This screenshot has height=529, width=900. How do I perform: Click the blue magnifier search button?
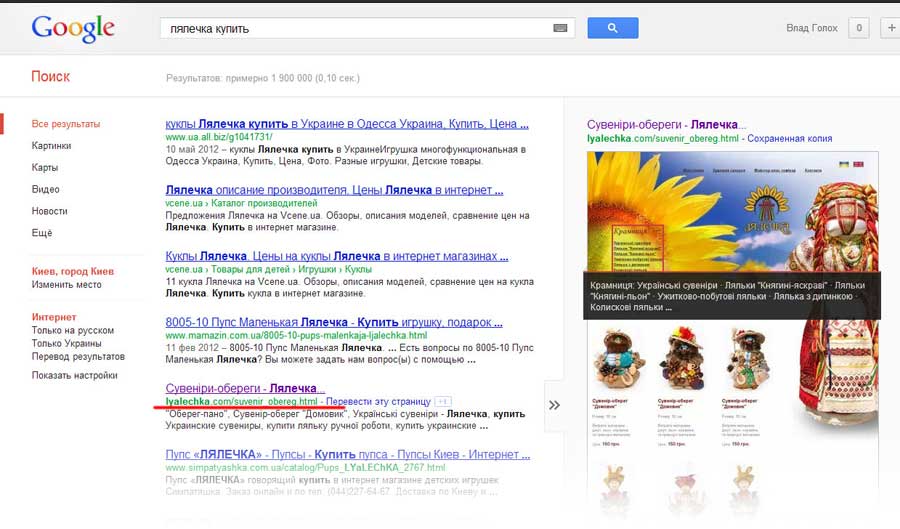(612, 28)
